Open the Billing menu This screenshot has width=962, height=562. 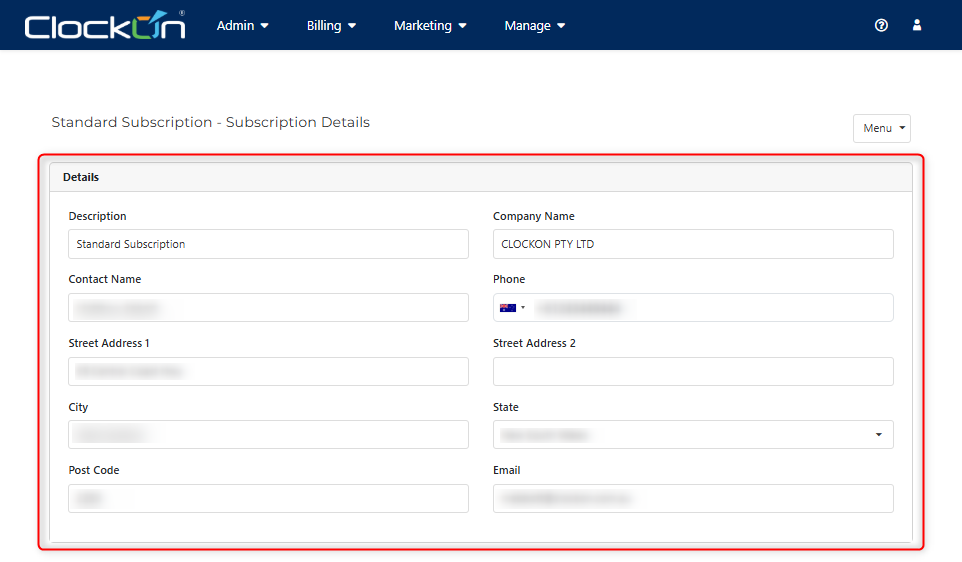pos(331,25)
